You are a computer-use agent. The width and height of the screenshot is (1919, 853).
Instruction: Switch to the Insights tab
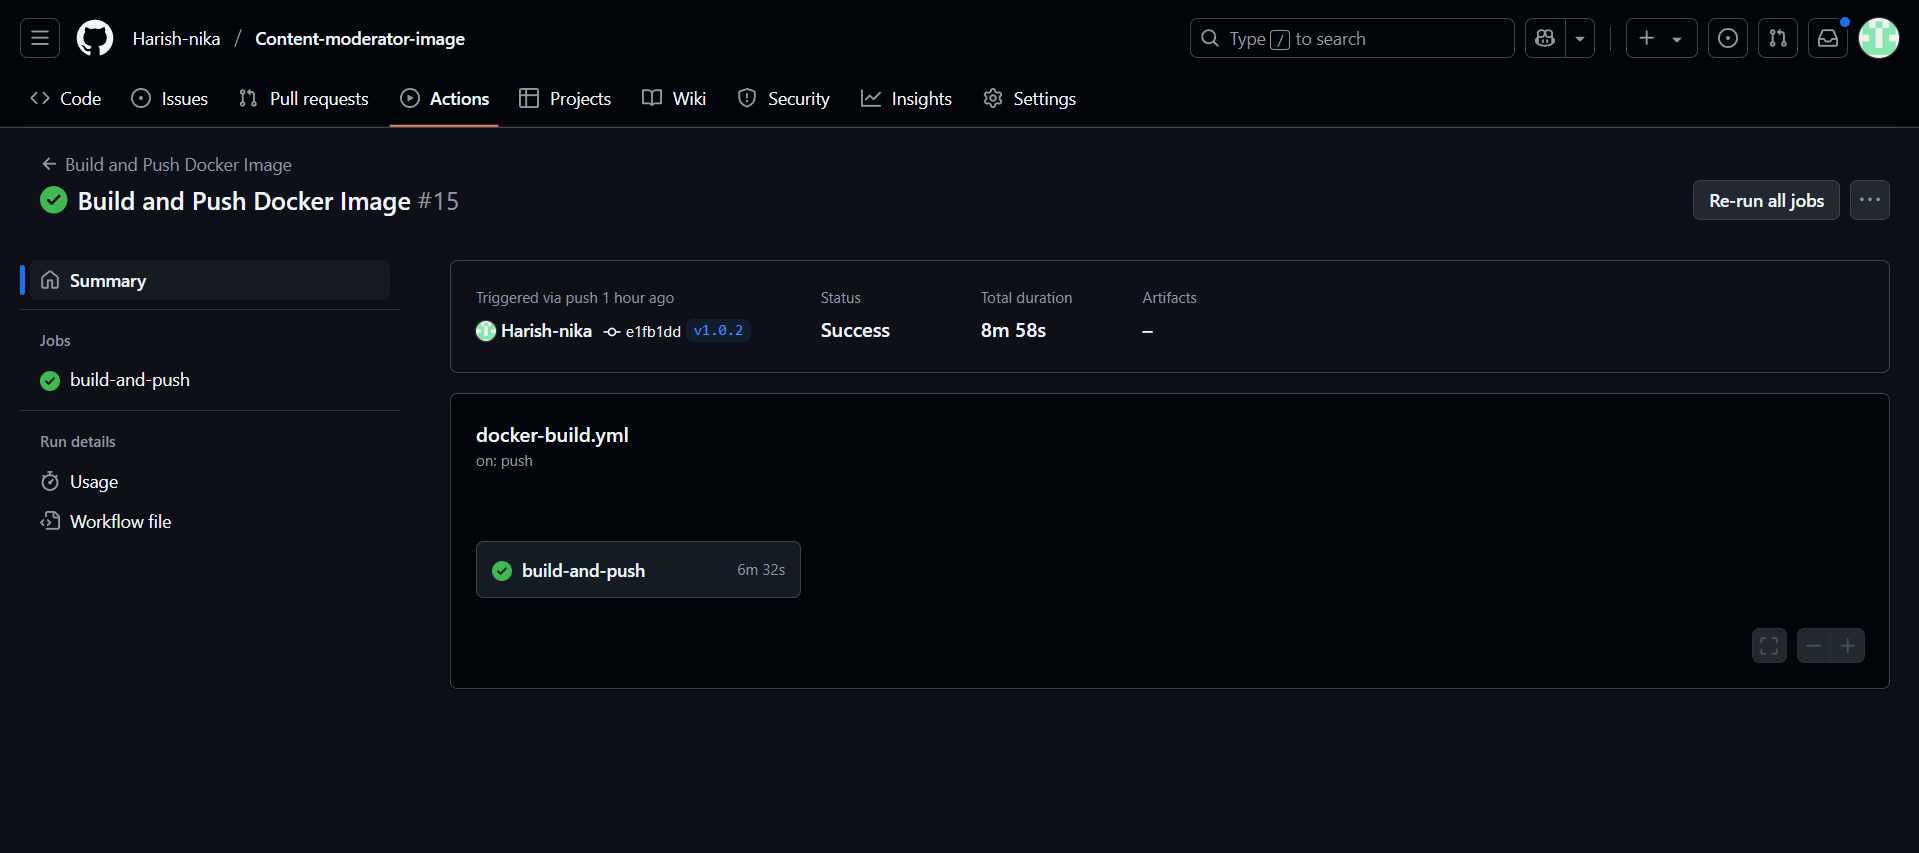pos(907,98)
